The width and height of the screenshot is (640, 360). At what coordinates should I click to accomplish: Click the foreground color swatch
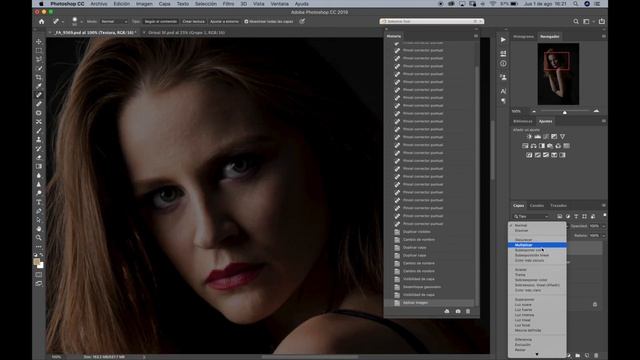[37, 262]
